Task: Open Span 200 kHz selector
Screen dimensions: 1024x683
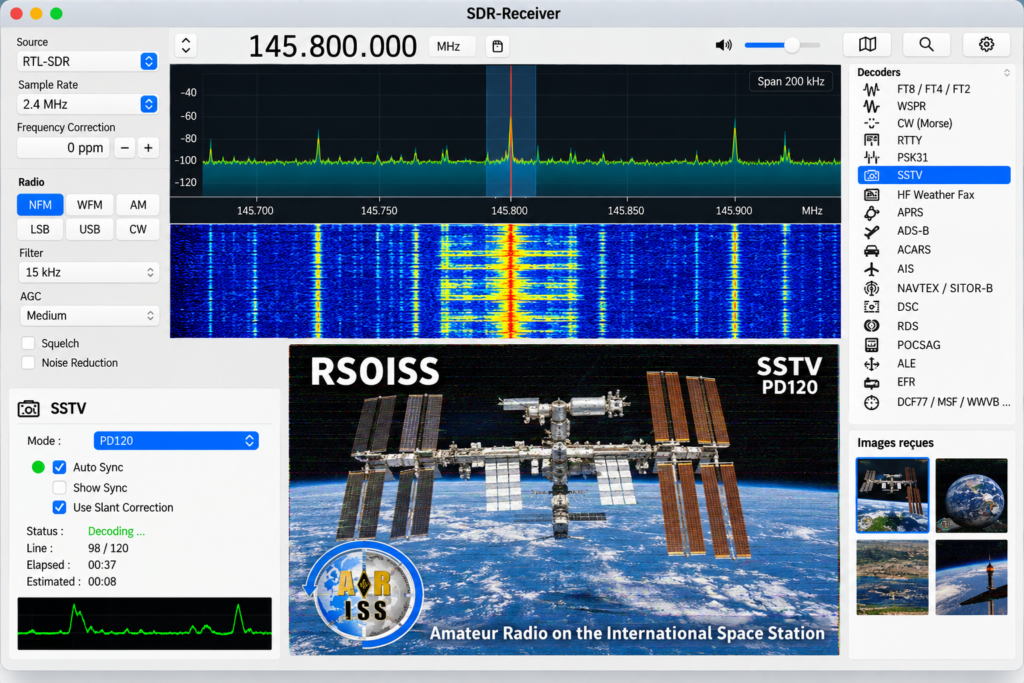Action: [790, 82]
